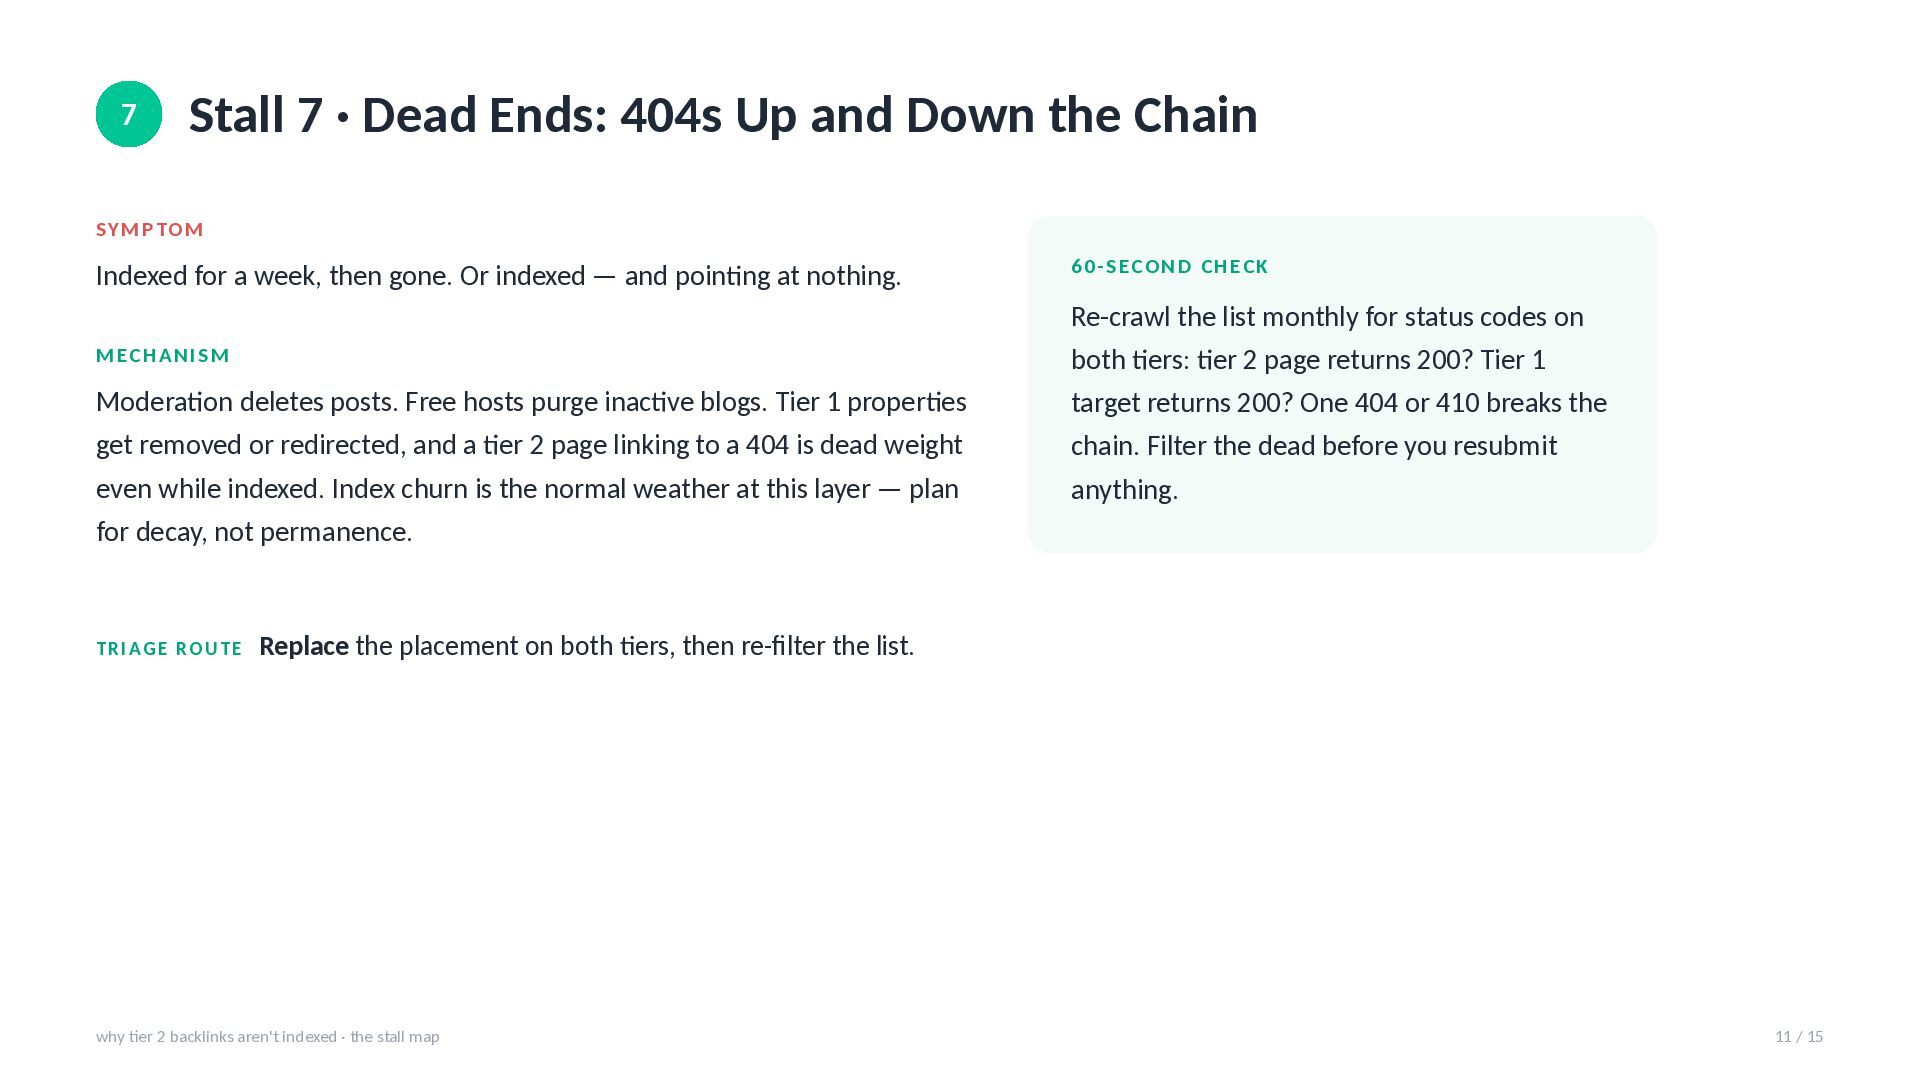
Task: Click '404s Up and Down the Chain' in title
Action: click(x=939, y=115)
